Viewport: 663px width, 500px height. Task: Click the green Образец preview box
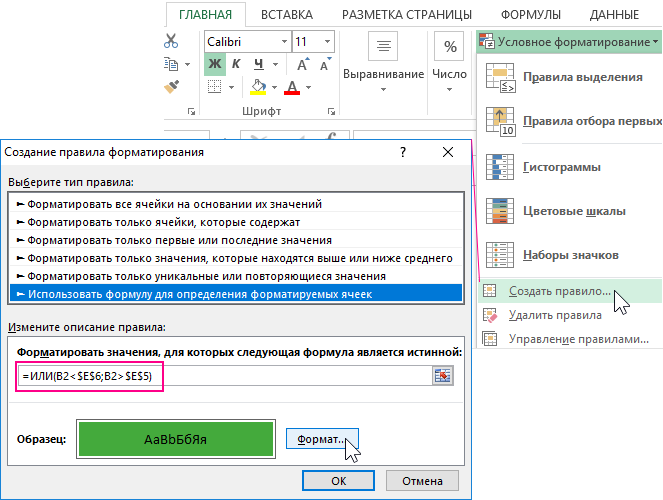pos(176,439)
